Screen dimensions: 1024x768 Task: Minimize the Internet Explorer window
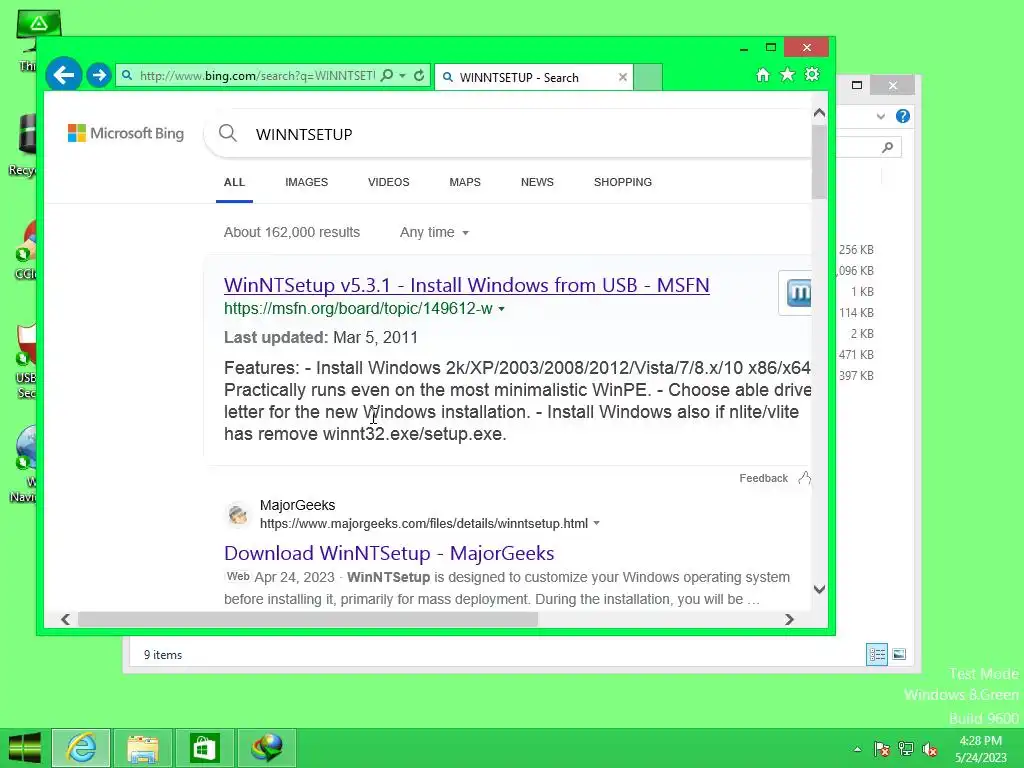744,48
